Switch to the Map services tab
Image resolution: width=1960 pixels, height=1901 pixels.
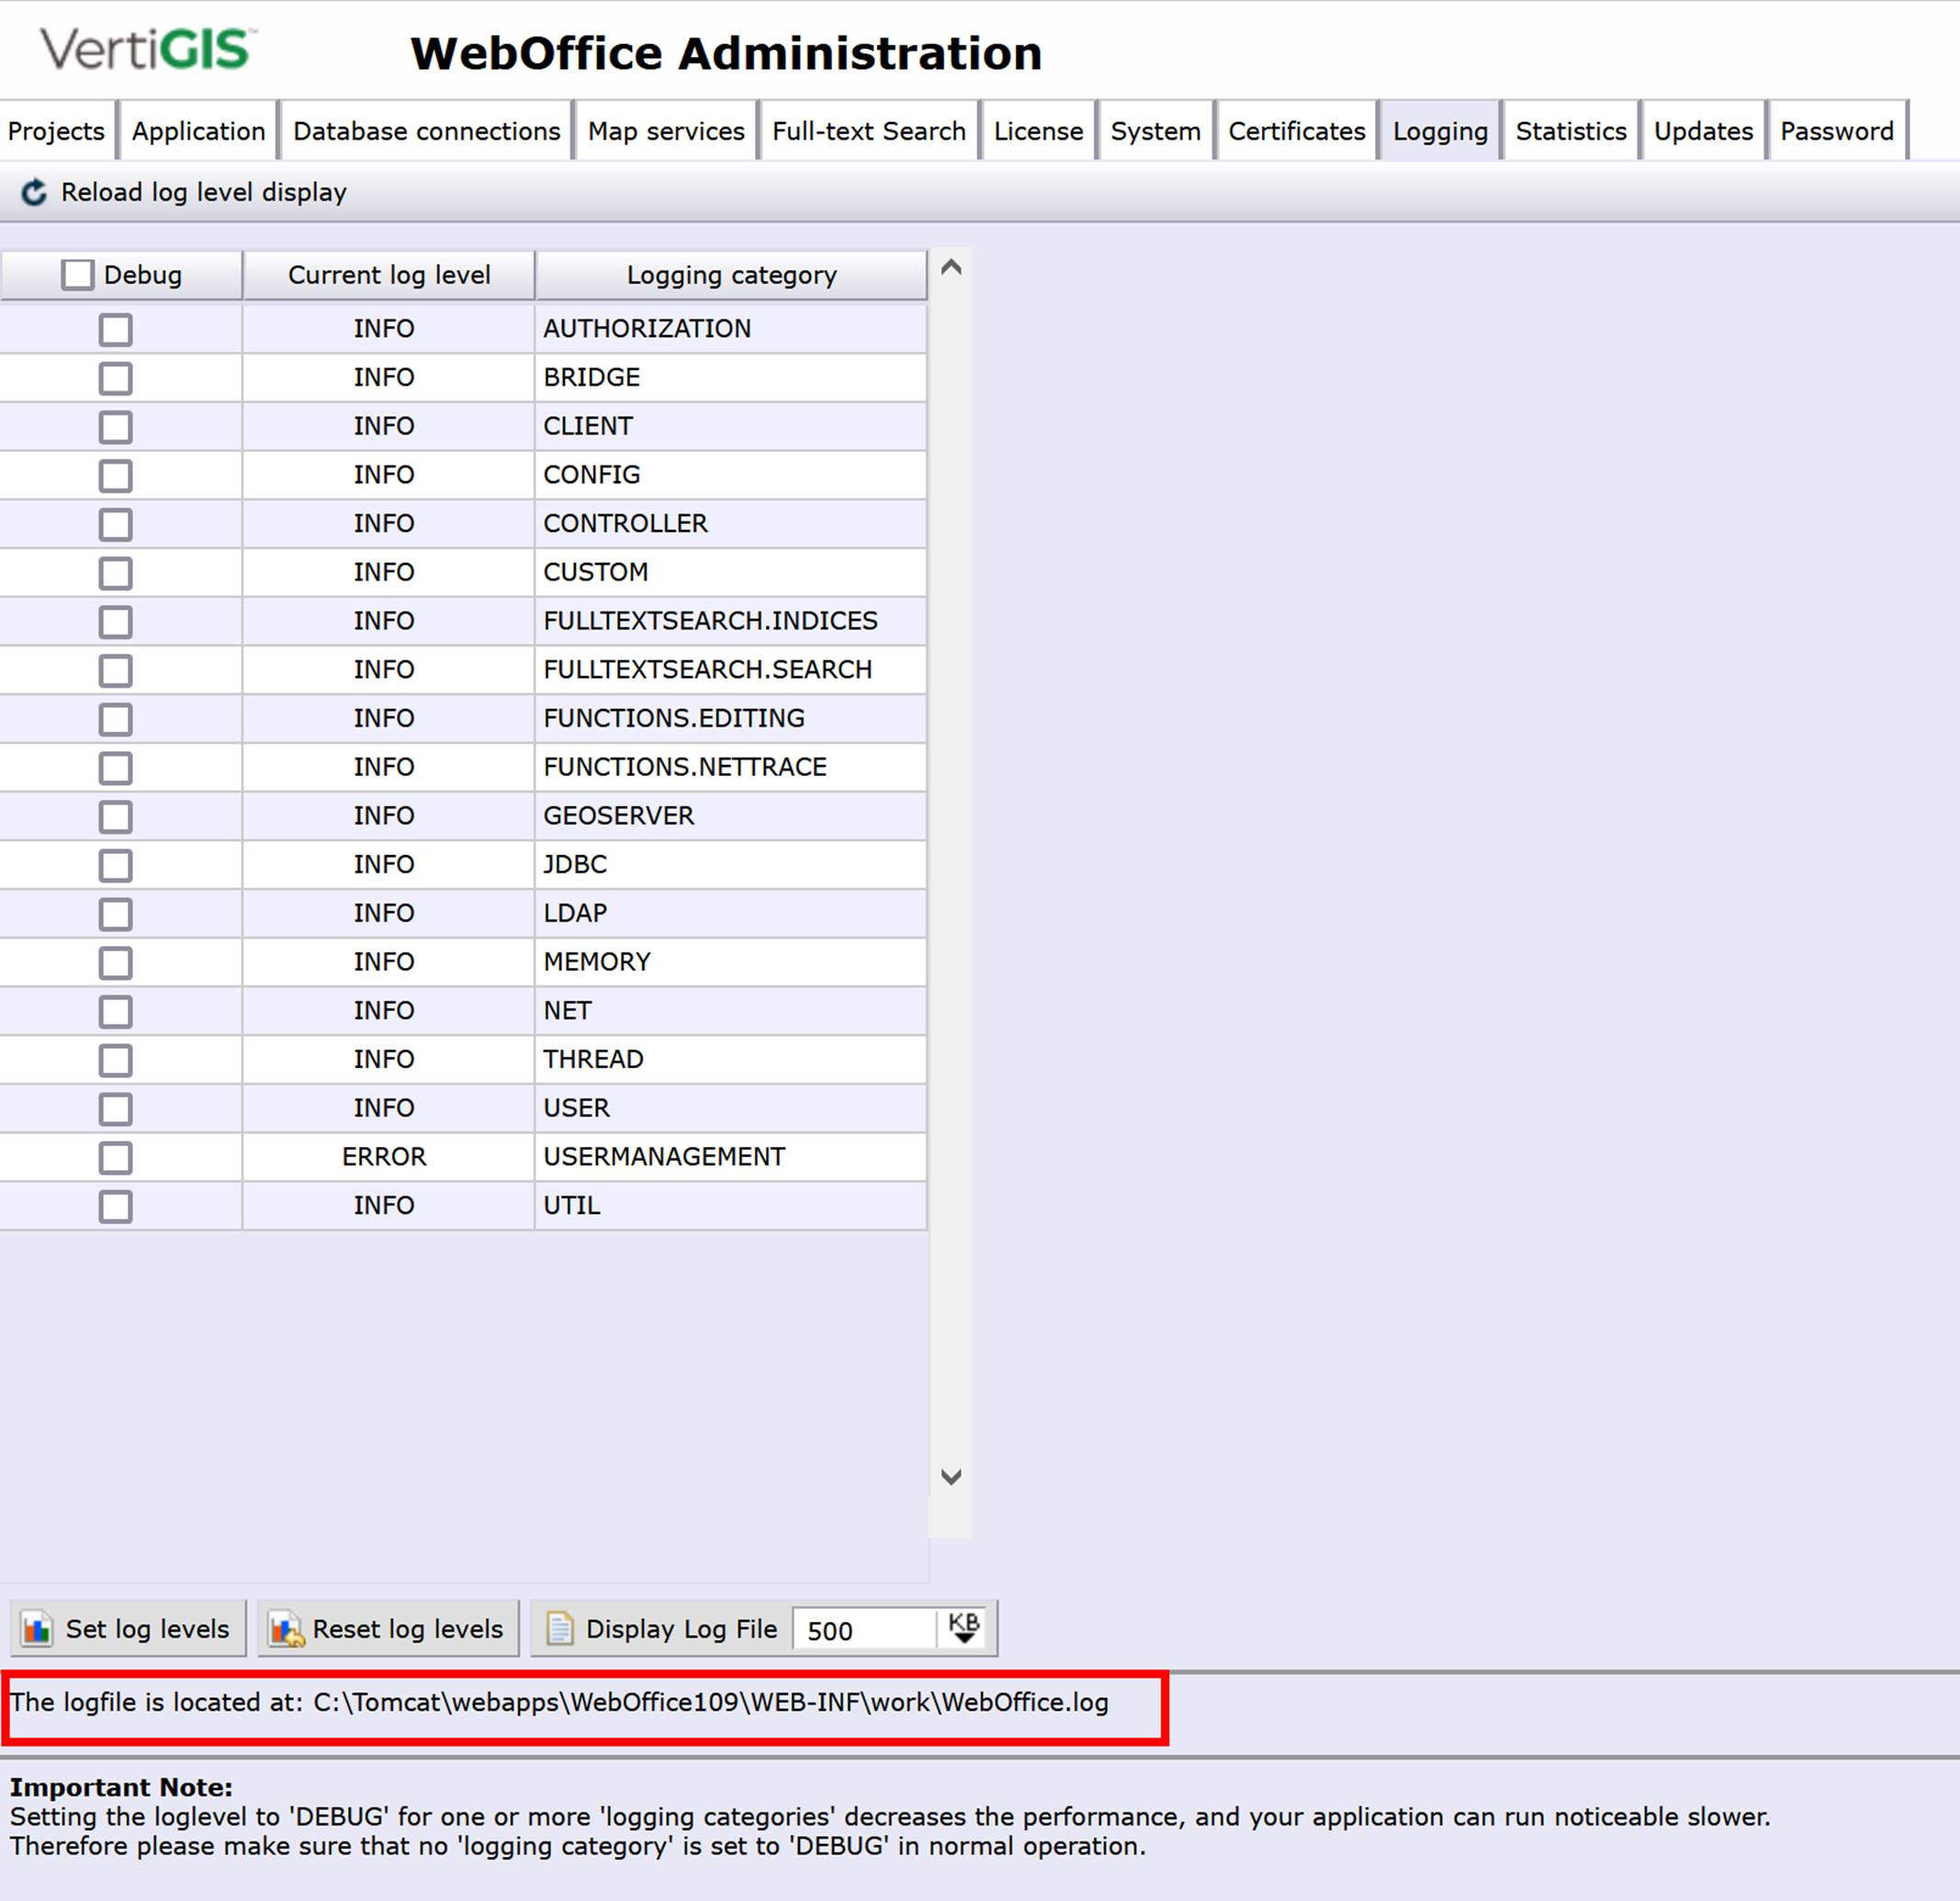[665, 131]
